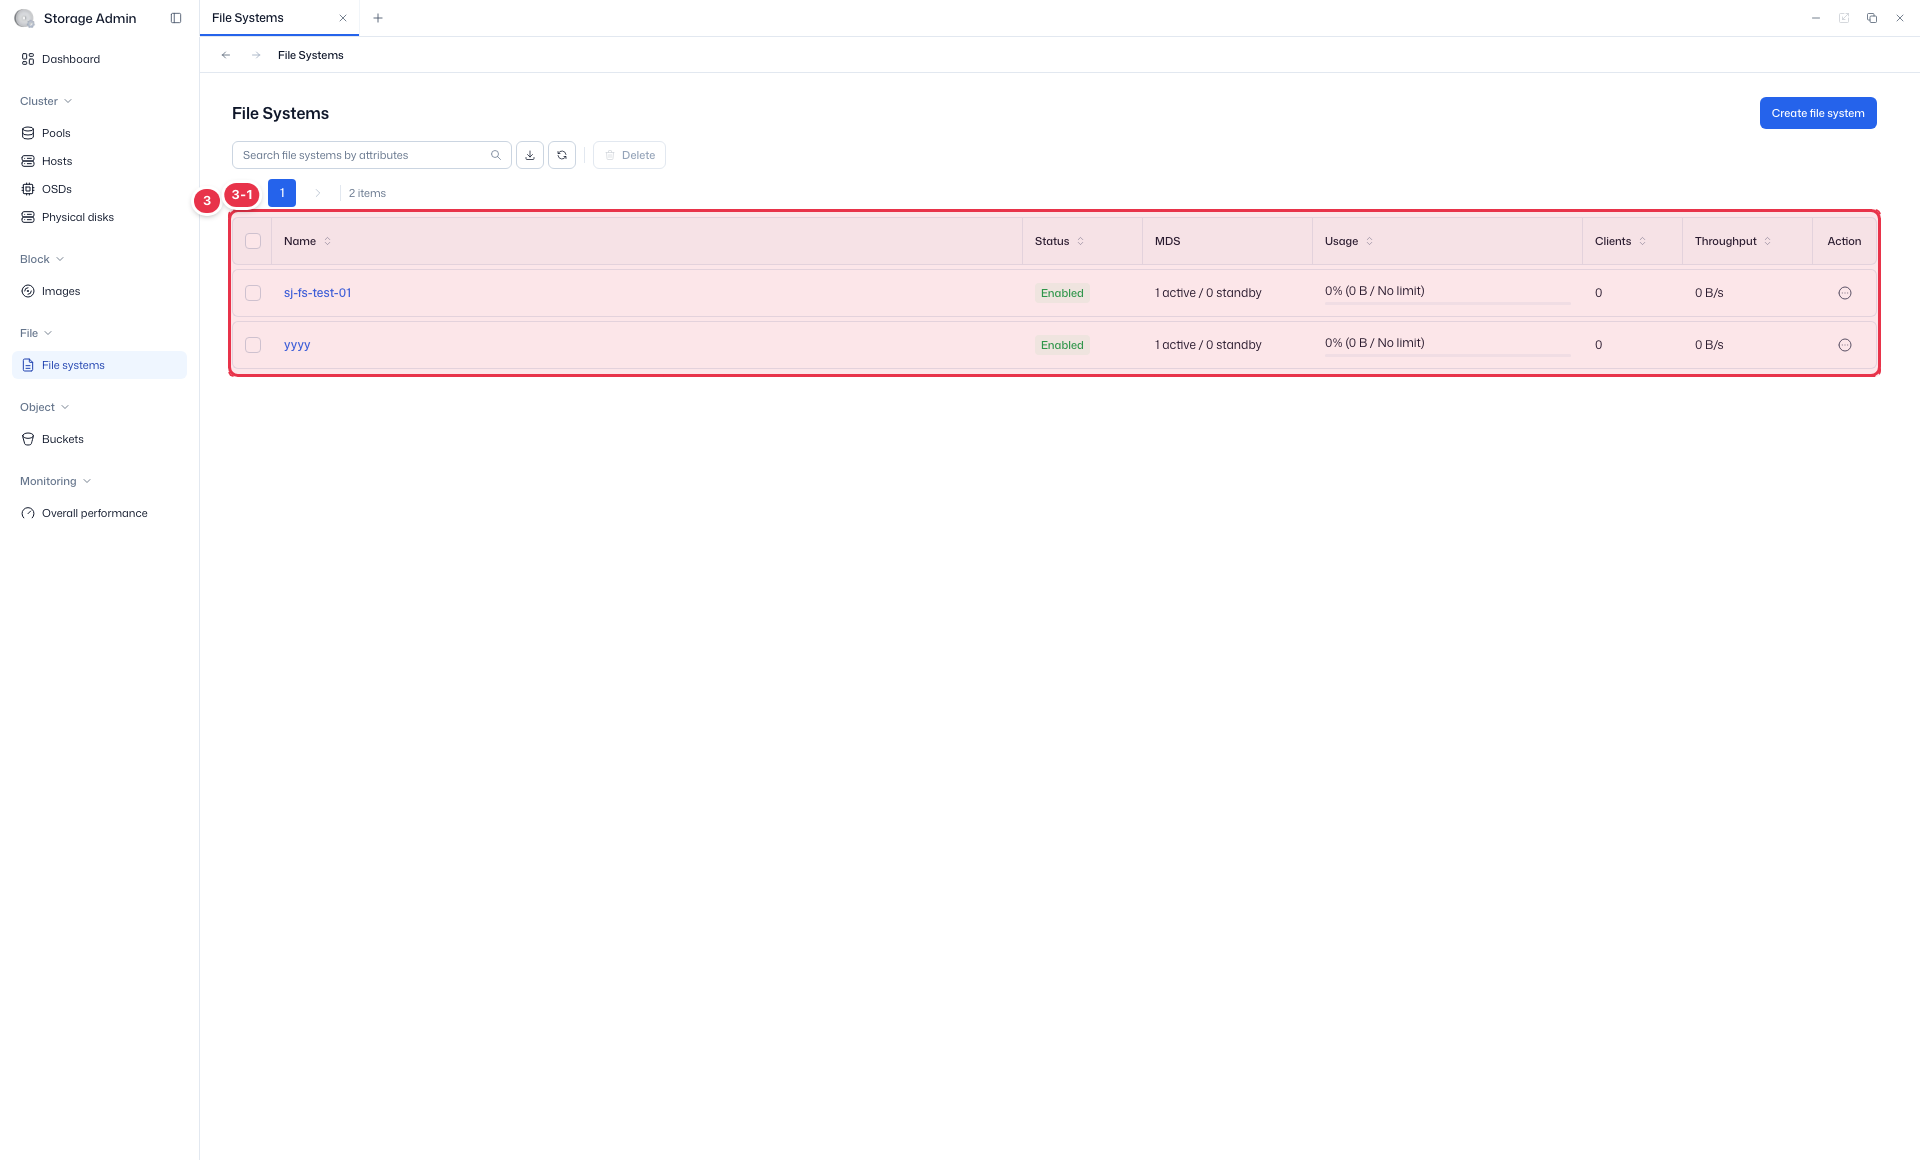The height and width of the screenshot is (1160, 1920).
Task: Open the sj-fs-test-01 file system link
Action: tap(317, 293)
